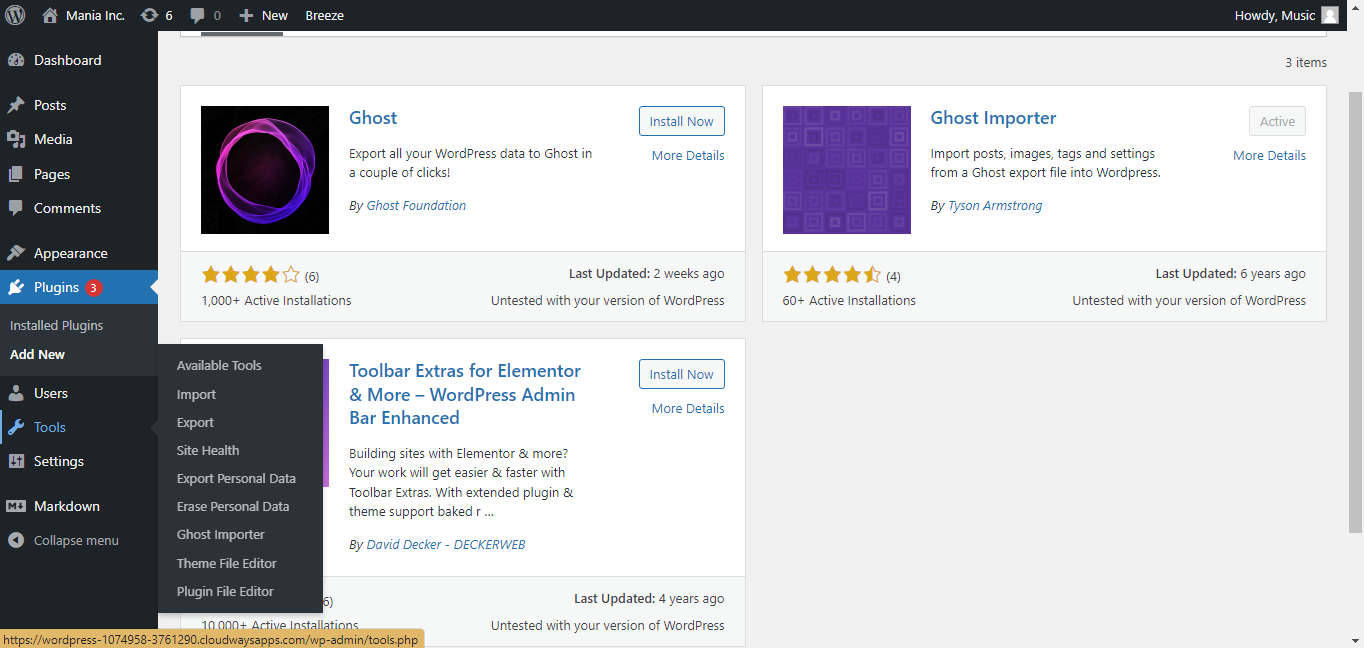
Task: Click the Active button on Ghost Importer
Action: pyautogui.click(x=1277, y=121)
